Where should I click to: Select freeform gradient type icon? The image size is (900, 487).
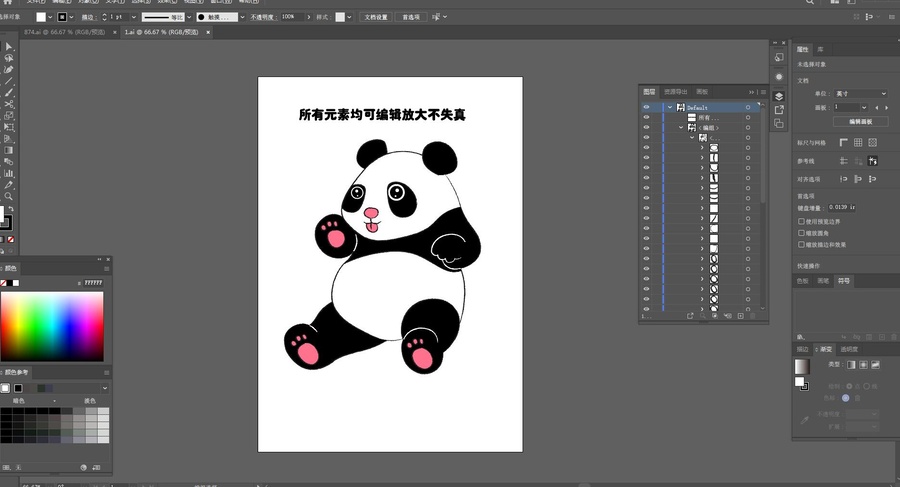(875, 365)
